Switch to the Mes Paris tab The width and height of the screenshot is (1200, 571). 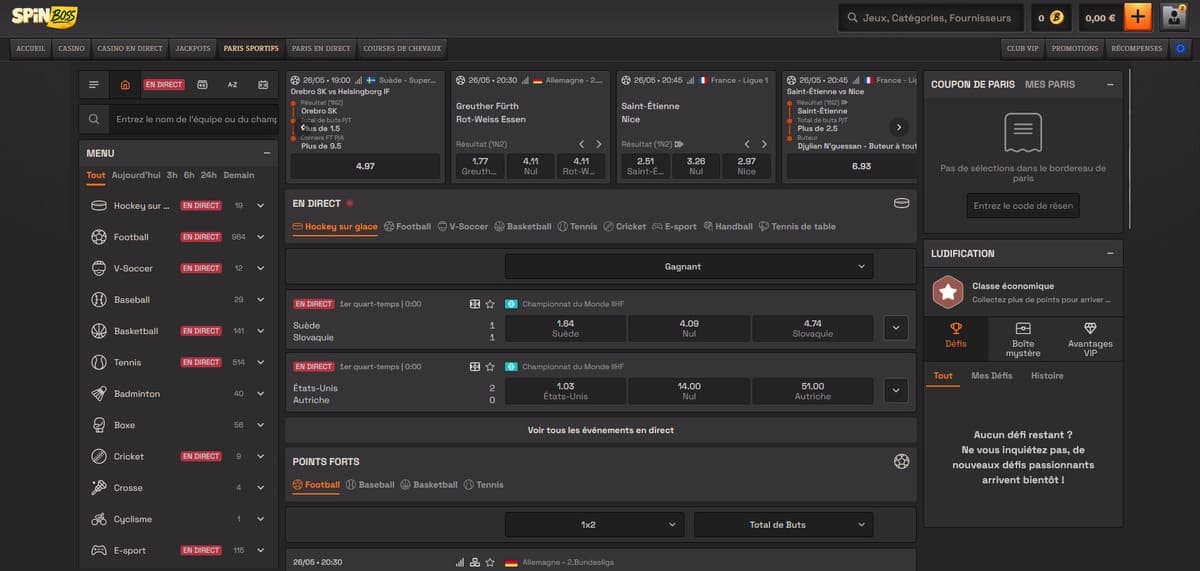pyautogui.click(x=1050, y=85)
